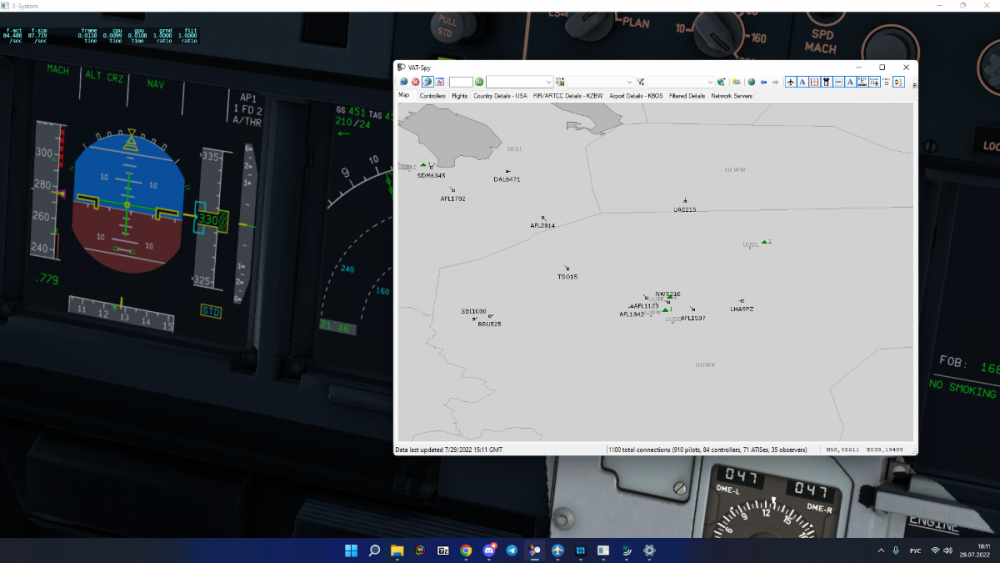Click the red stop icon in VAT-Spy toolbar
Viewport: 1000px width, 563px height.
pyautogui.click(x=415, y=82)
